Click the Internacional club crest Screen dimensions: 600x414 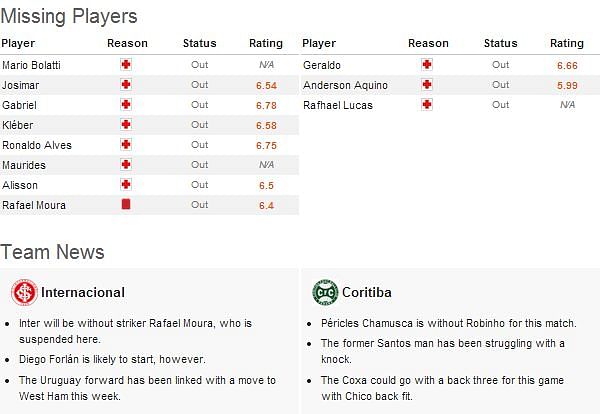(x=24, y=292)
